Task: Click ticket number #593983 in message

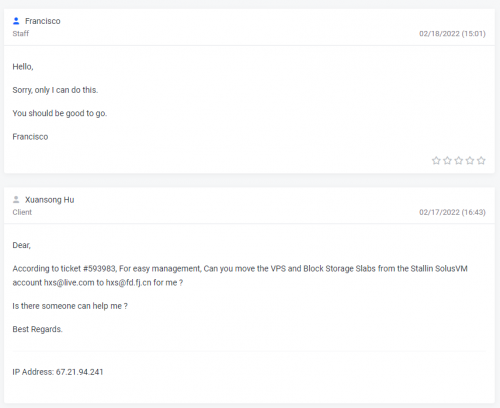Action: click(100, 269)
